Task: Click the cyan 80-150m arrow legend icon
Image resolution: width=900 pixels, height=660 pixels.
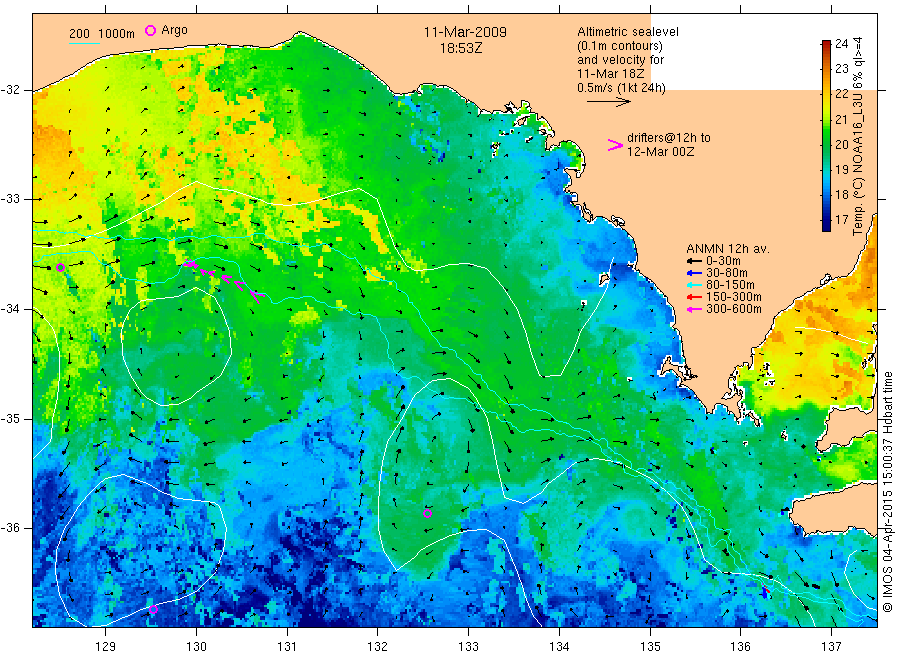Action: pos(694,285)
